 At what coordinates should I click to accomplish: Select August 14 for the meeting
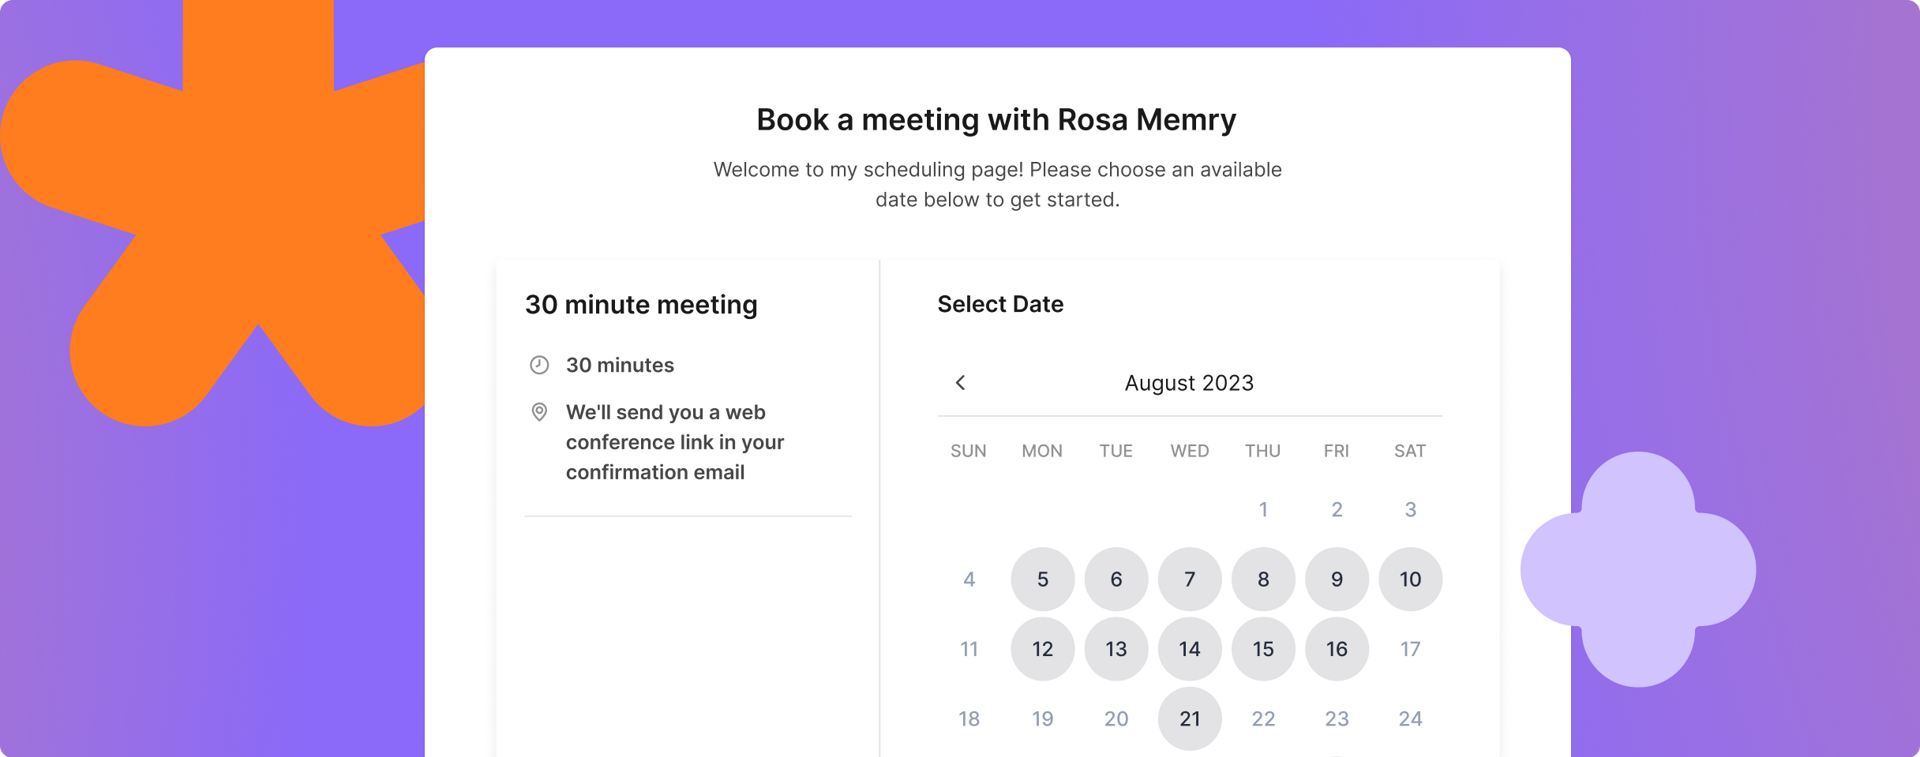coord(1189,649)
